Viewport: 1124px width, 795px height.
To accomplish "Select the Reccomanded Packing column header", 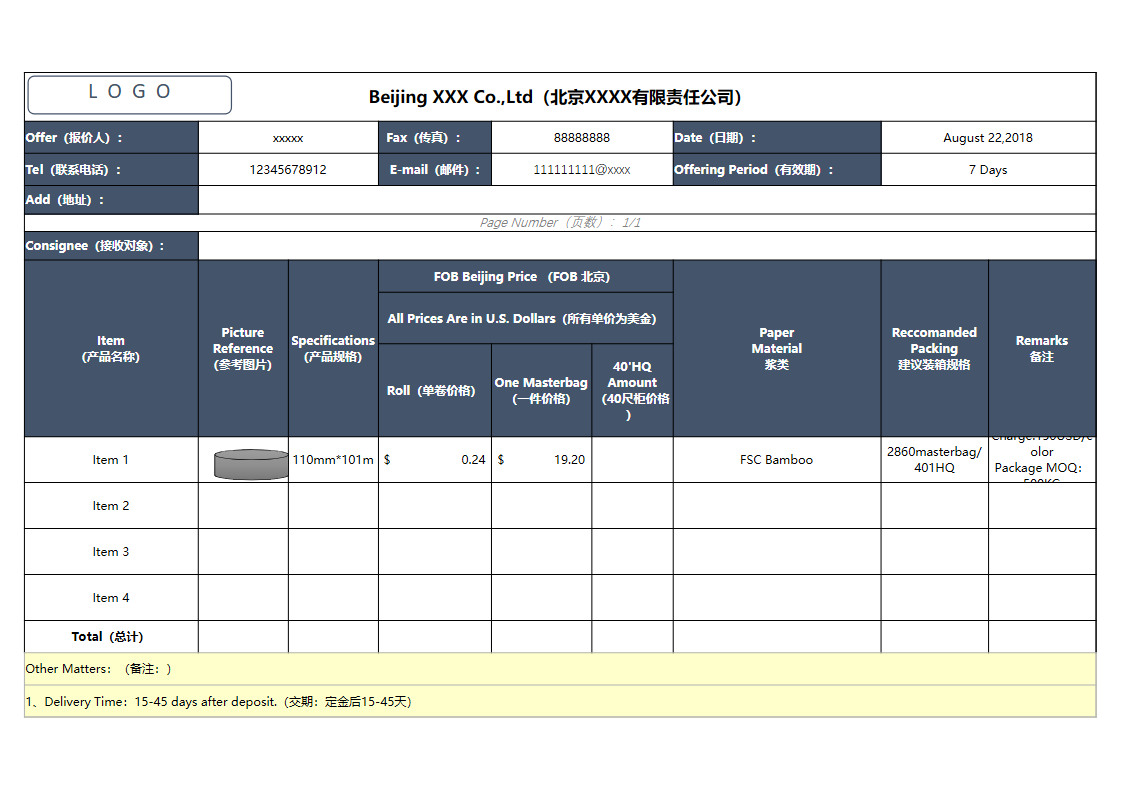I will pyautogui.click(x=935, y=348).
